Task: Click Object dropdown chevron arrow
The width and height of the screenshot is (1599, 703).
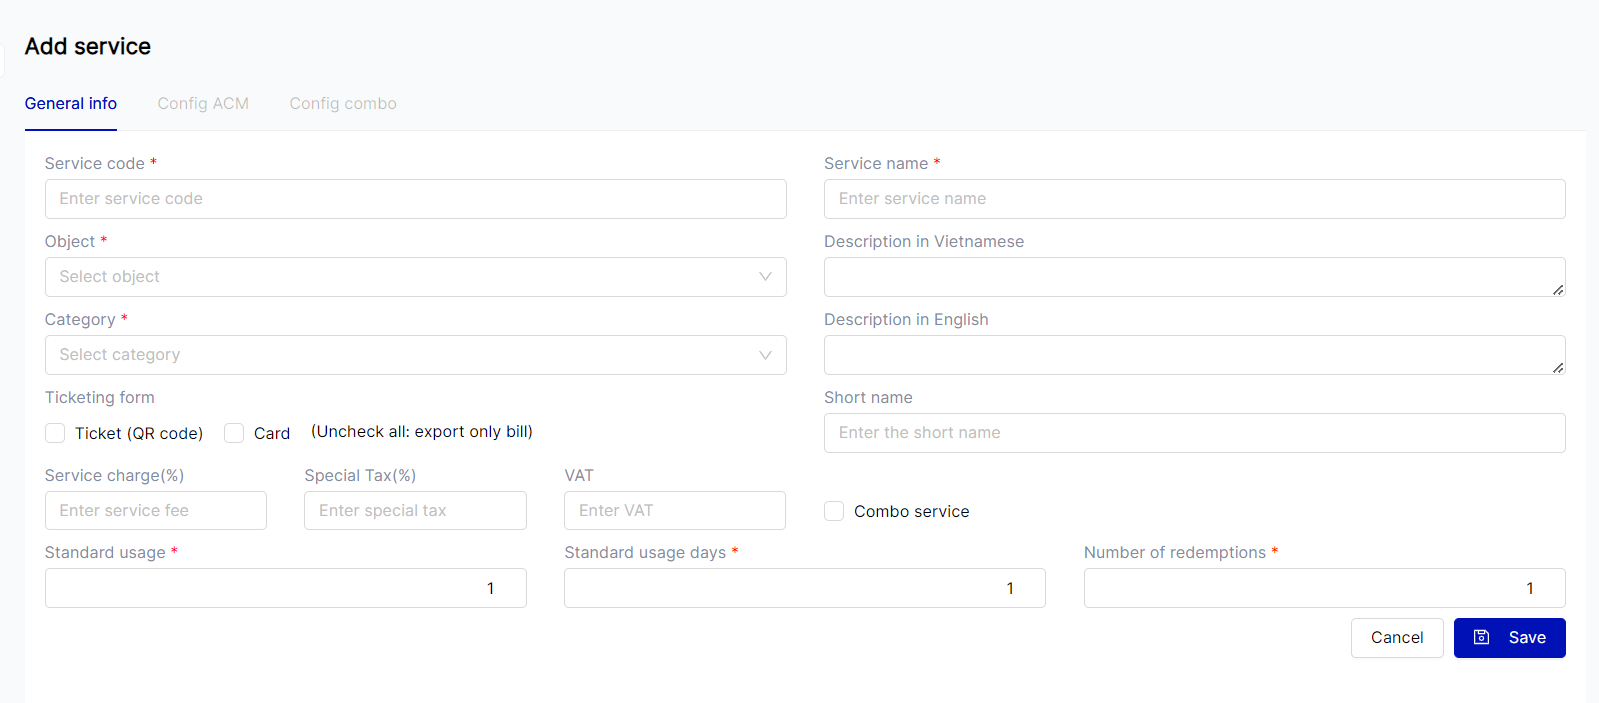Action: click(765, 277)
